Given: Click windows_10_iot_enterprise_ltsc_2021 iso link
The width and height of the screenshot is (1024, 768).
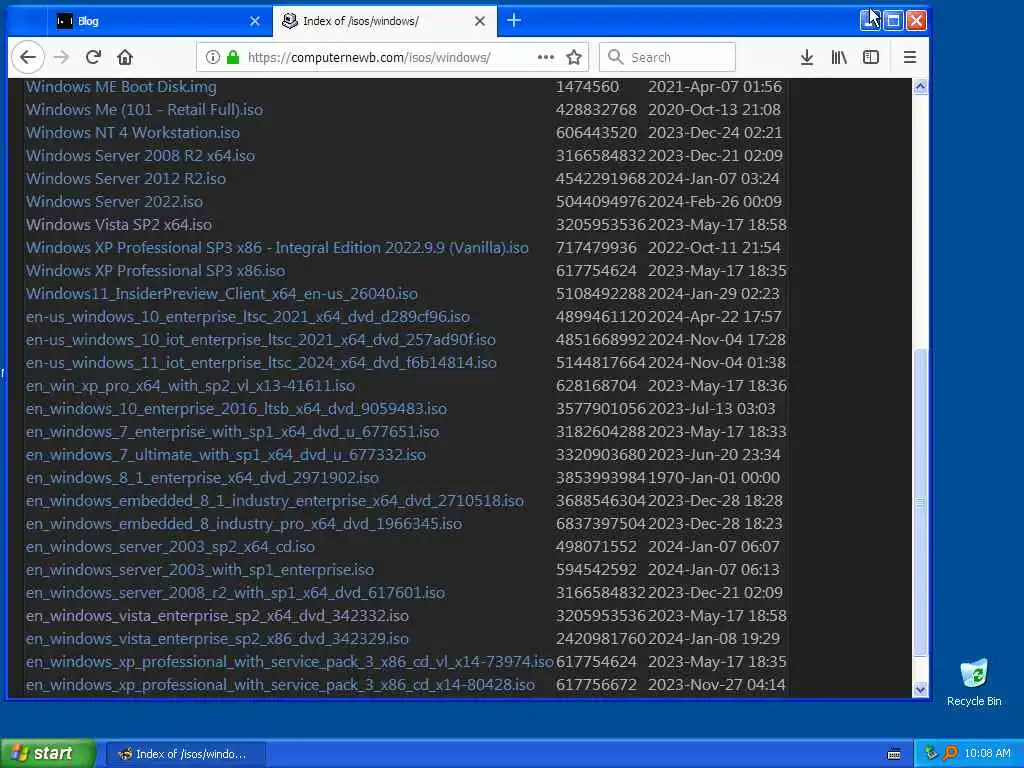Looking at the screenshot, I should pyautogui.click(x=261, y=340).
